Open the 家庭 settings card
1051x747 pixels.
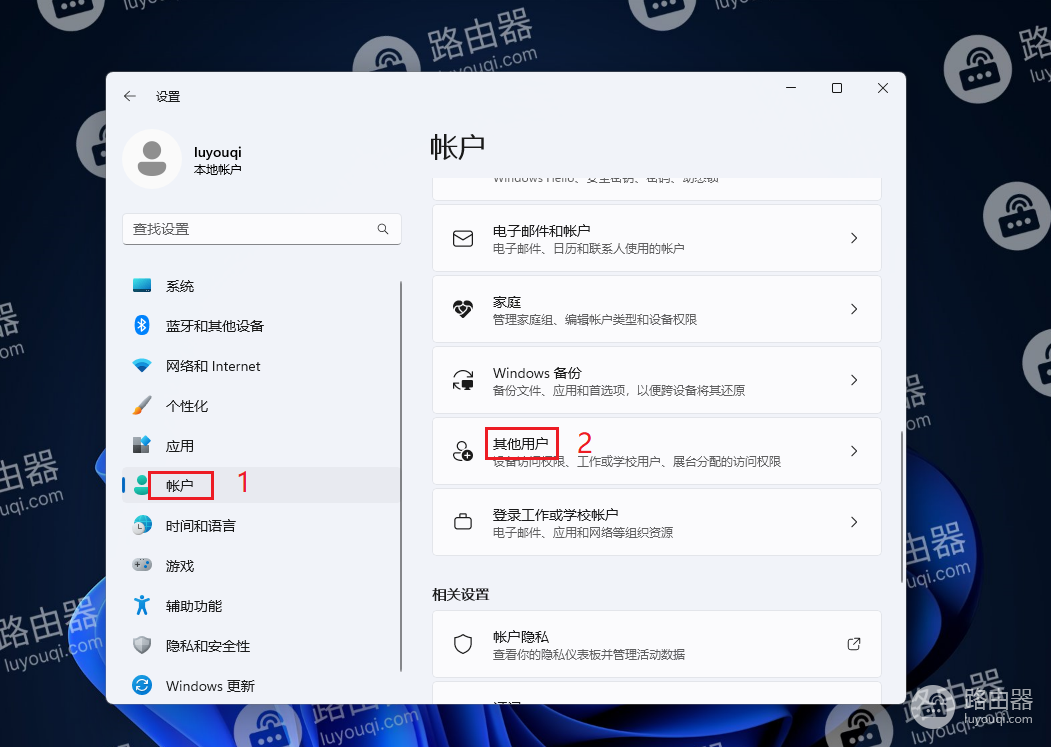click(x=657, y=309)
